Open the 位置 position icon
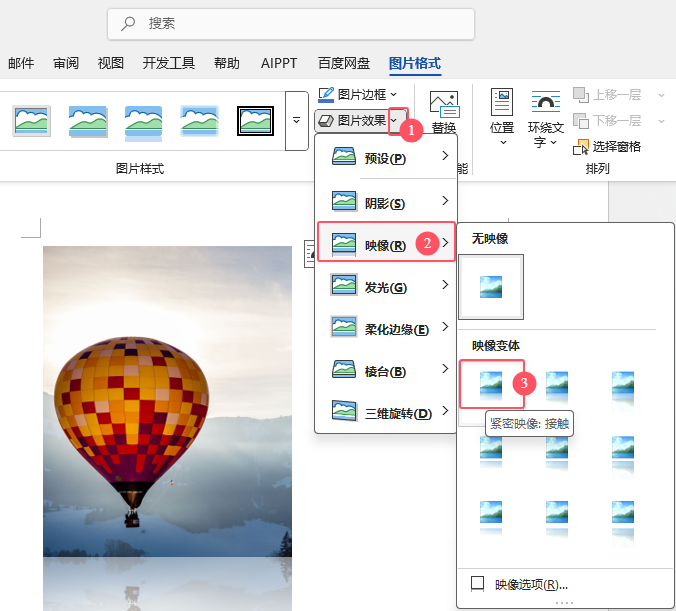This screenshot has height=611, width=676. (x=502, y=102)
